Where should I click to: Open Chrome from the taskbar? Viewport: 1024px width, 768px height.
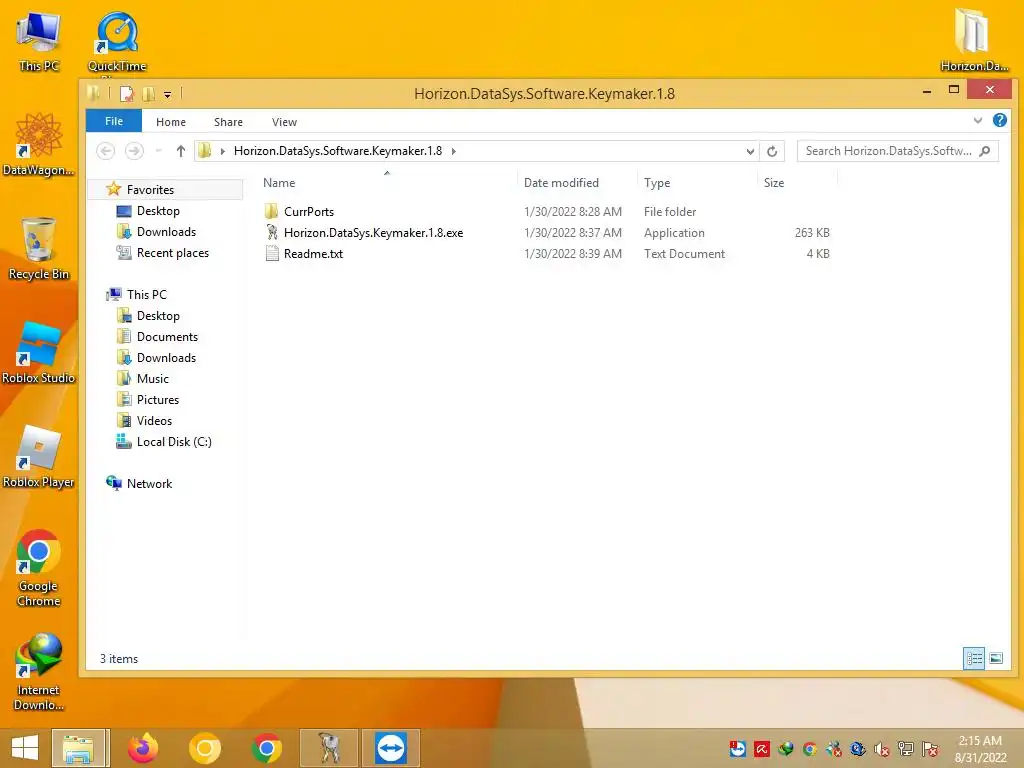tap(266, 748)
